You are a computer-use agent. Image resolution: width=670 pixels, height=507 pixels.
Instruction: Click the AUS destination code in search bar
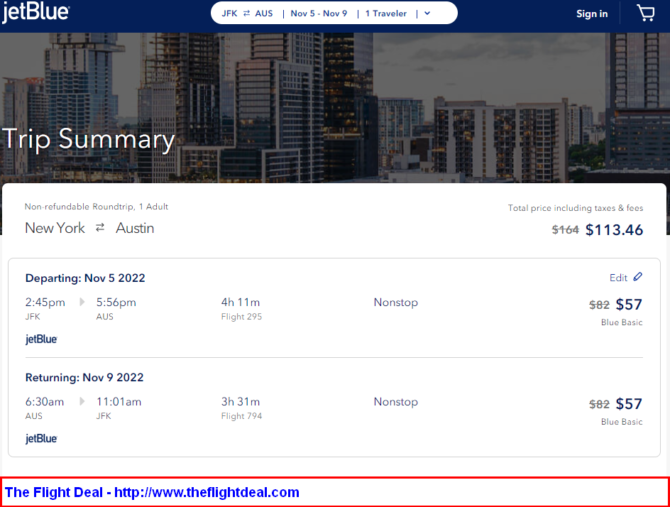click(x=264, y=13)
